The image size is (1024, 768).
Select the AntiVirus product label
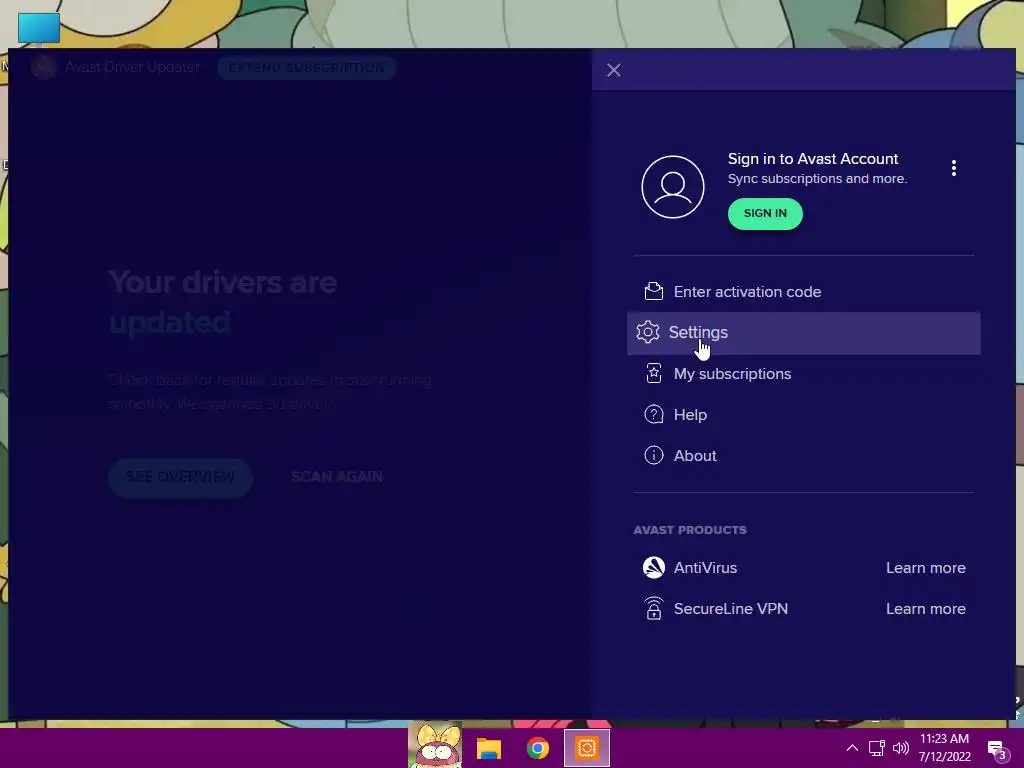point(705,568)
